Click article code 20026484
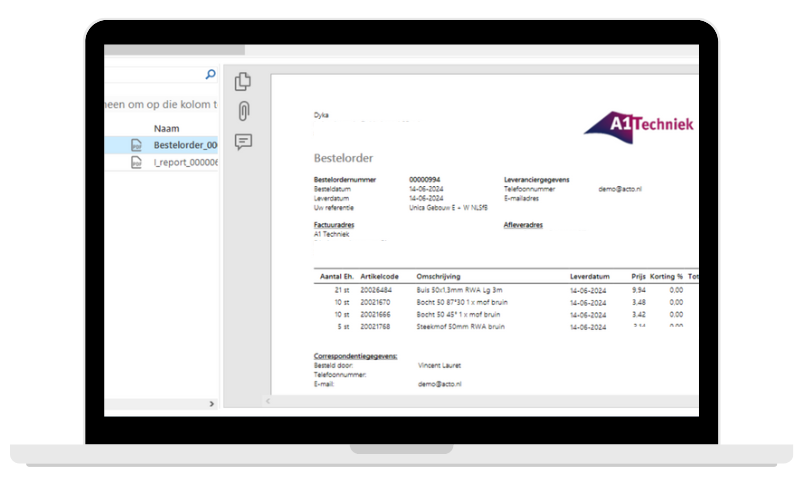Image resolution: width=800 pixels, height=483 pixels. pos(376,290)
